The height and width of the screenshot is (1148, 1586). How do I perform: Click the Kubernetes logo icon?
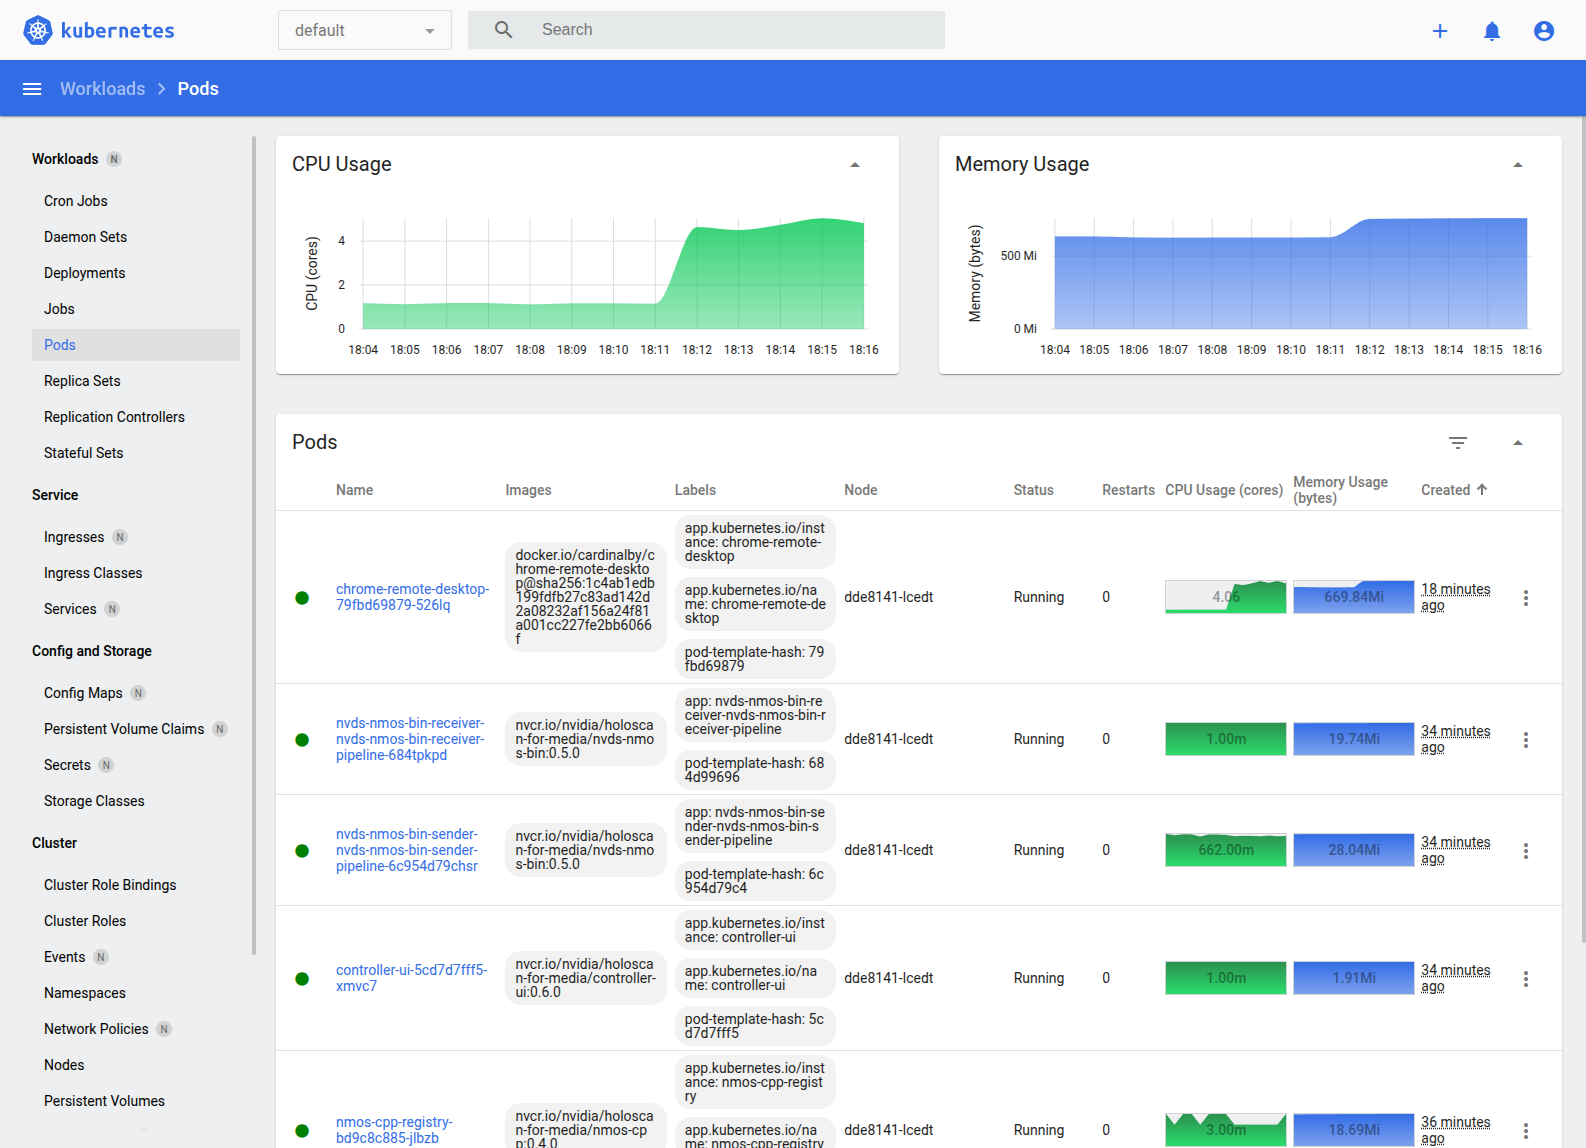tap(38, 30)
